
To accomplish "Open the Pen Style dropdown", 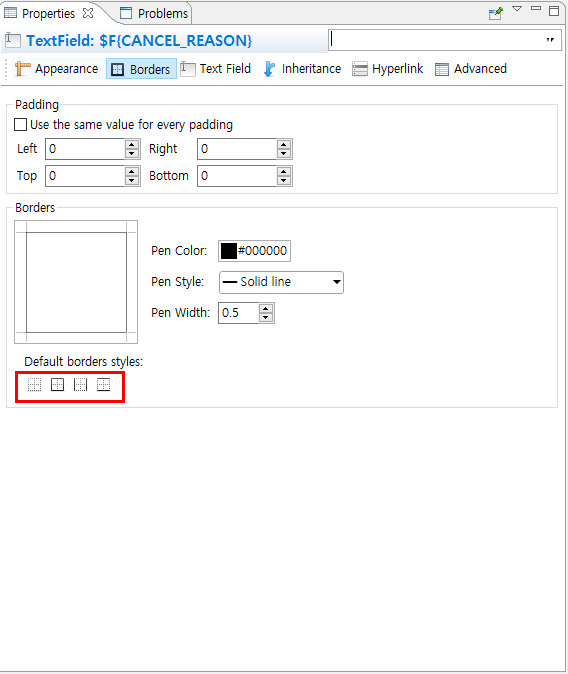I will (281, 282).
